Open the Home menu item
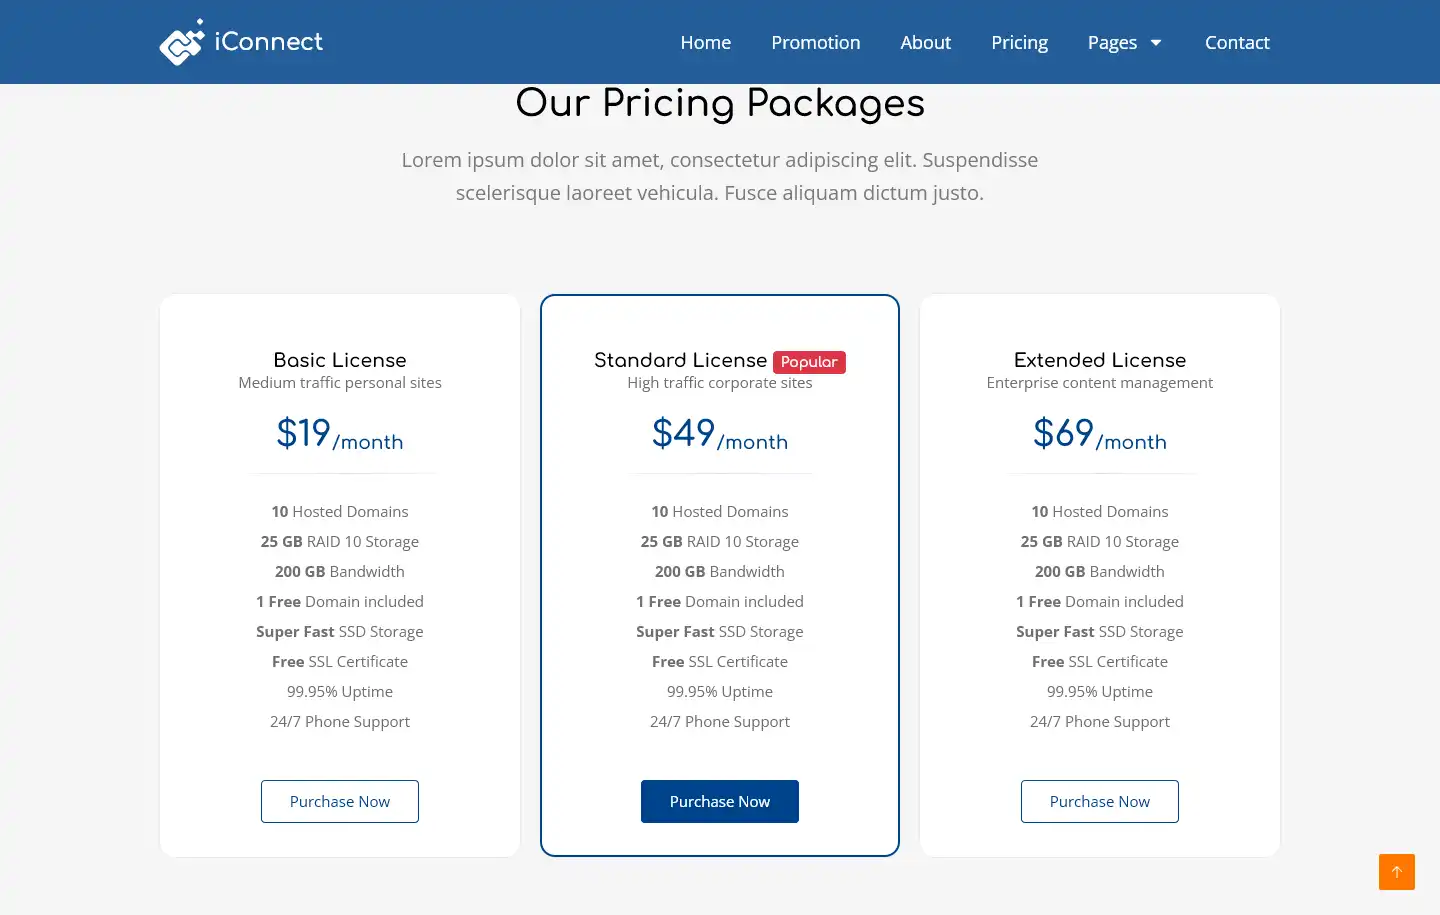This screenshot has height=915, width=1440. 705,43
